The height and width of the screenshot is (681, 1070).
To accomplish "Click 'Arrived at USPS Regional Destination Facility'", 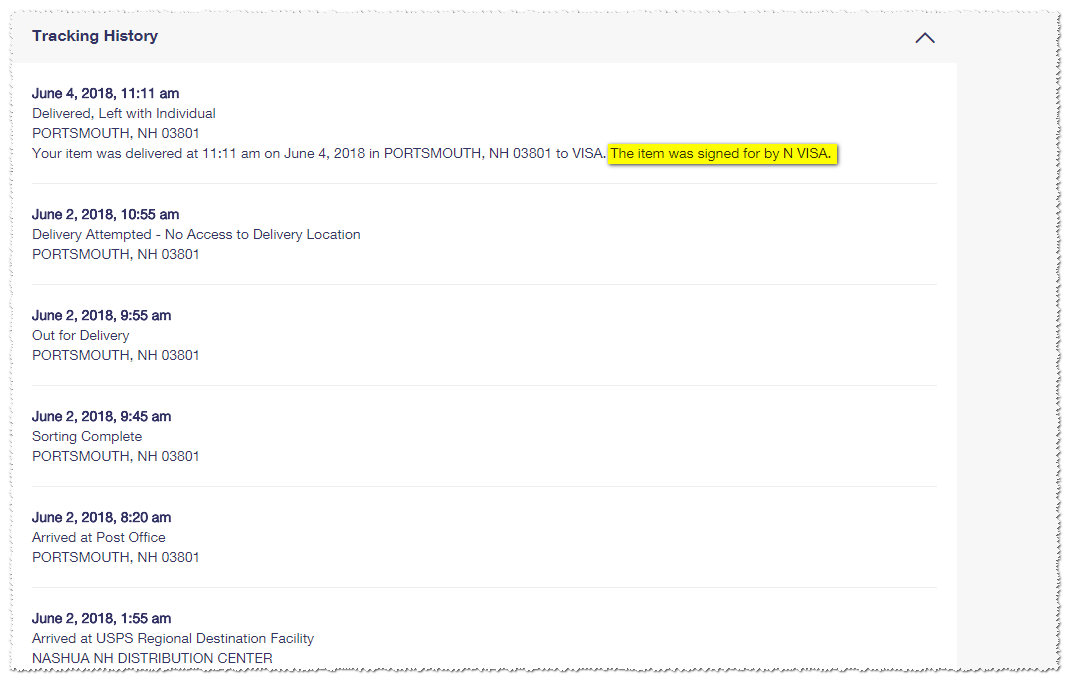I will pyautogui.click(x=173, y=638).
